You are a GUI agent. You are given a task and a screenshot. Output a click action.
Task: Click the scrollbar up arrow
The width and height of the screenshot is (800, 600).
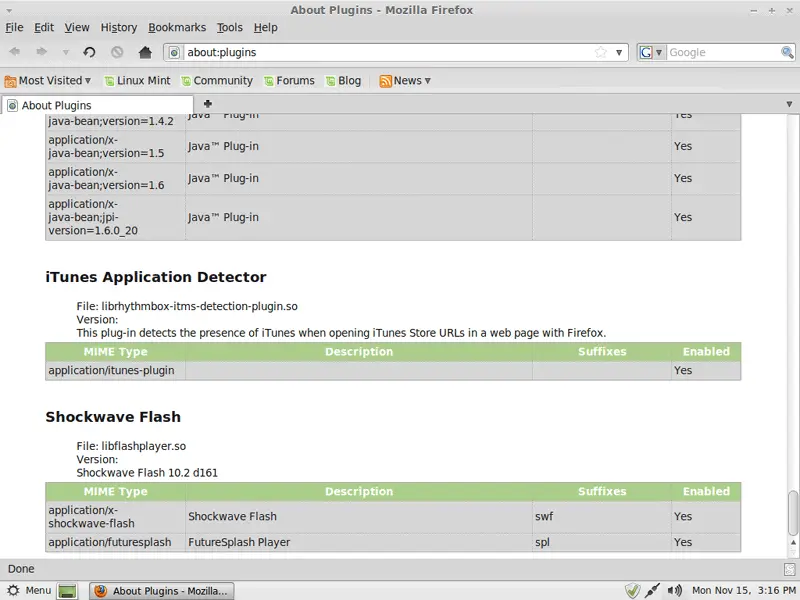pyautogui.click(x=793, y=542)
